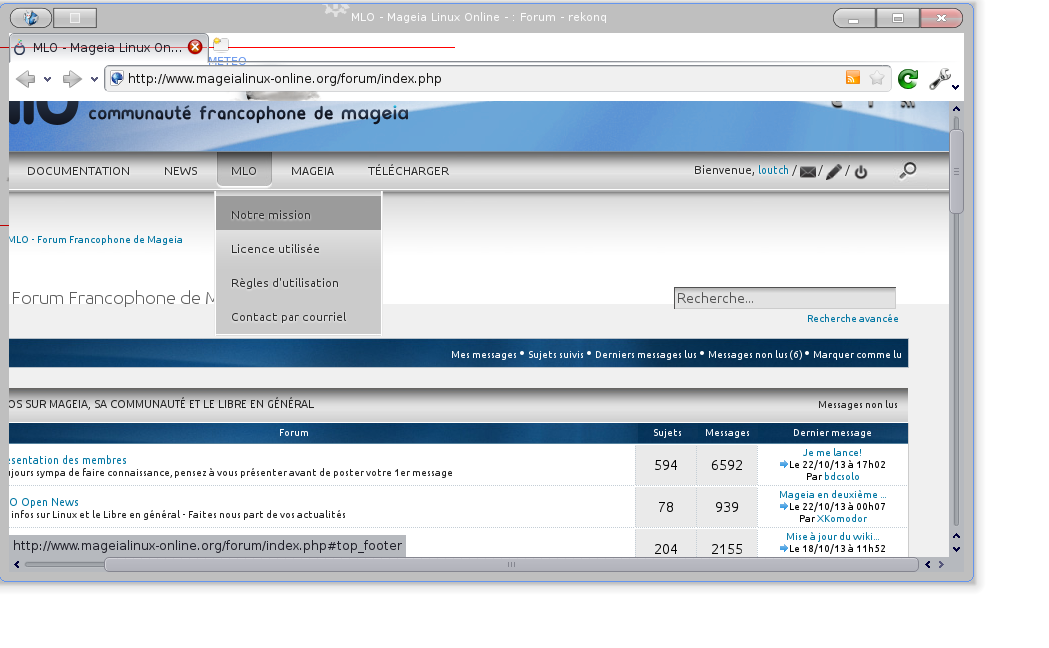Click the blue arrow beside Le 18/10/13 à 11h52
This screenshot has height=648, width=1049.
tap(783, 548)
